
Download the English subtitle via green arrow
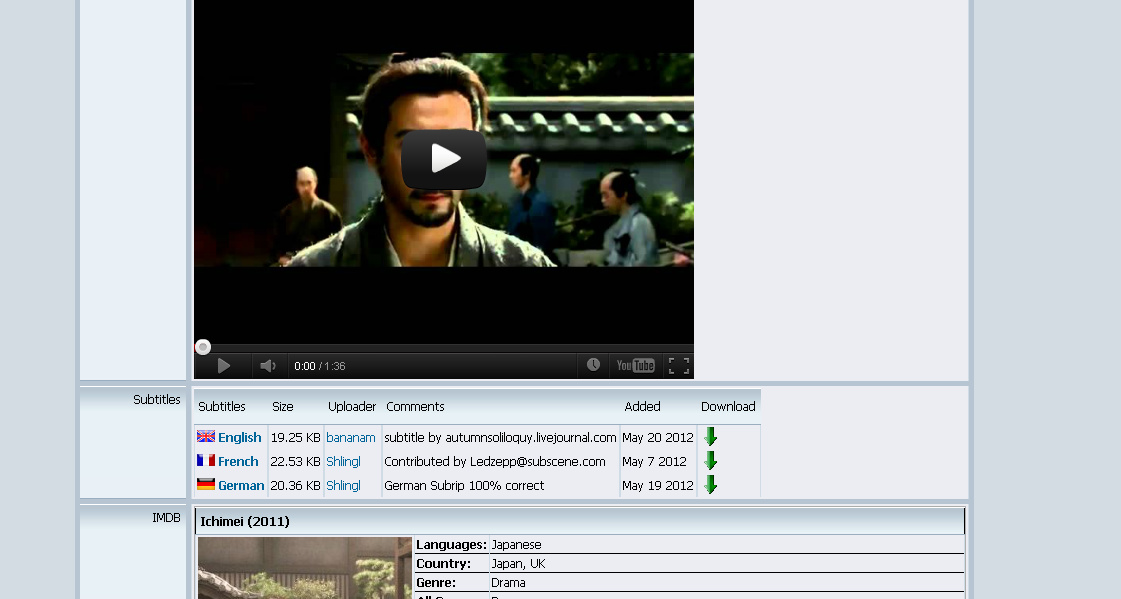[711, 437]
